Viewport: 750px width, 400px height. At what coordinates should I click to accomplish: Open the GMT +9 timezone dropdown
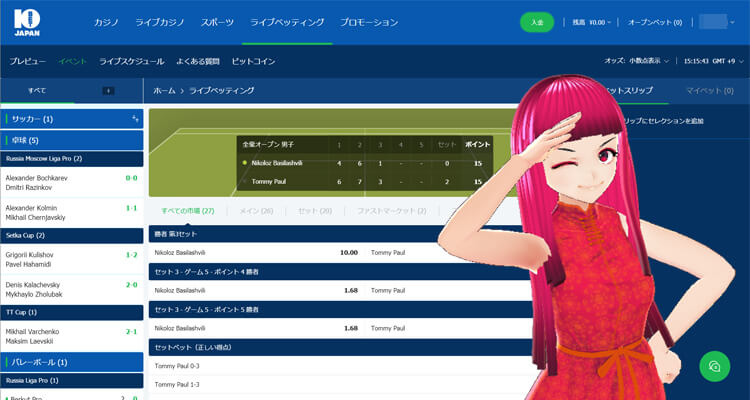click(x=714, y=61)
